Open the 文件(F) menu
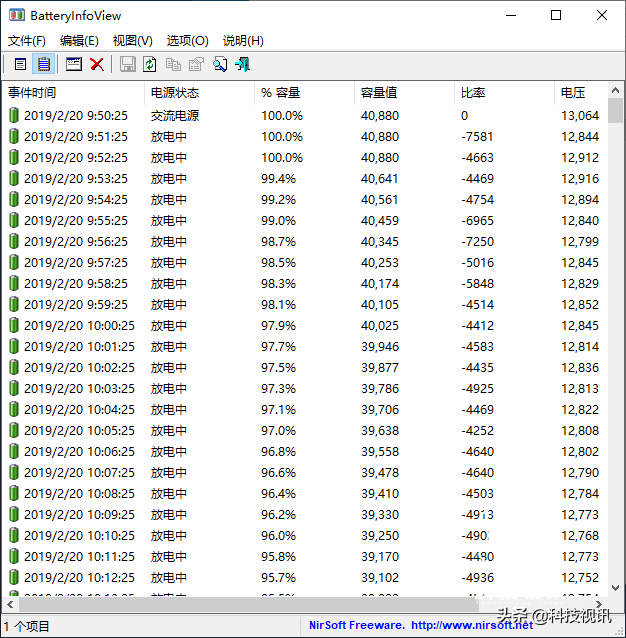The image size is (626, 638). (27, 41)
